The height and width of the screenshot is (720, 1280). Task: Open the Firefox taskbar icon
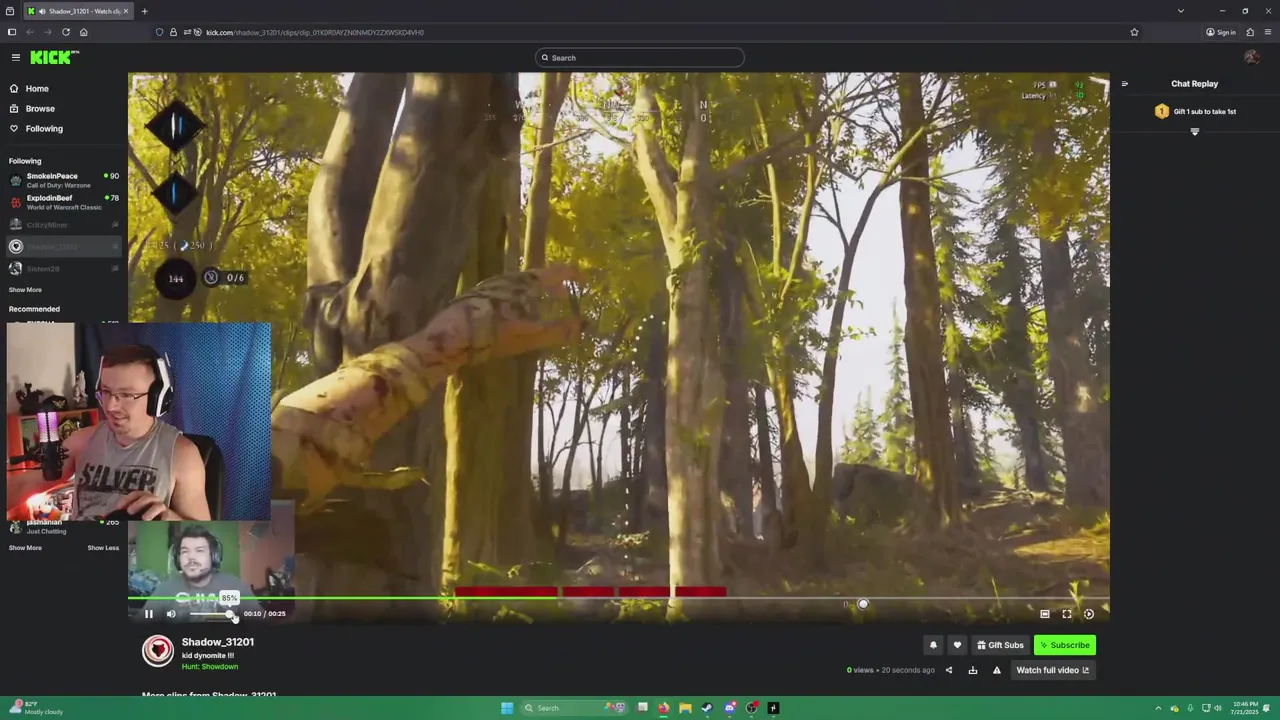(x=663, y=708)
